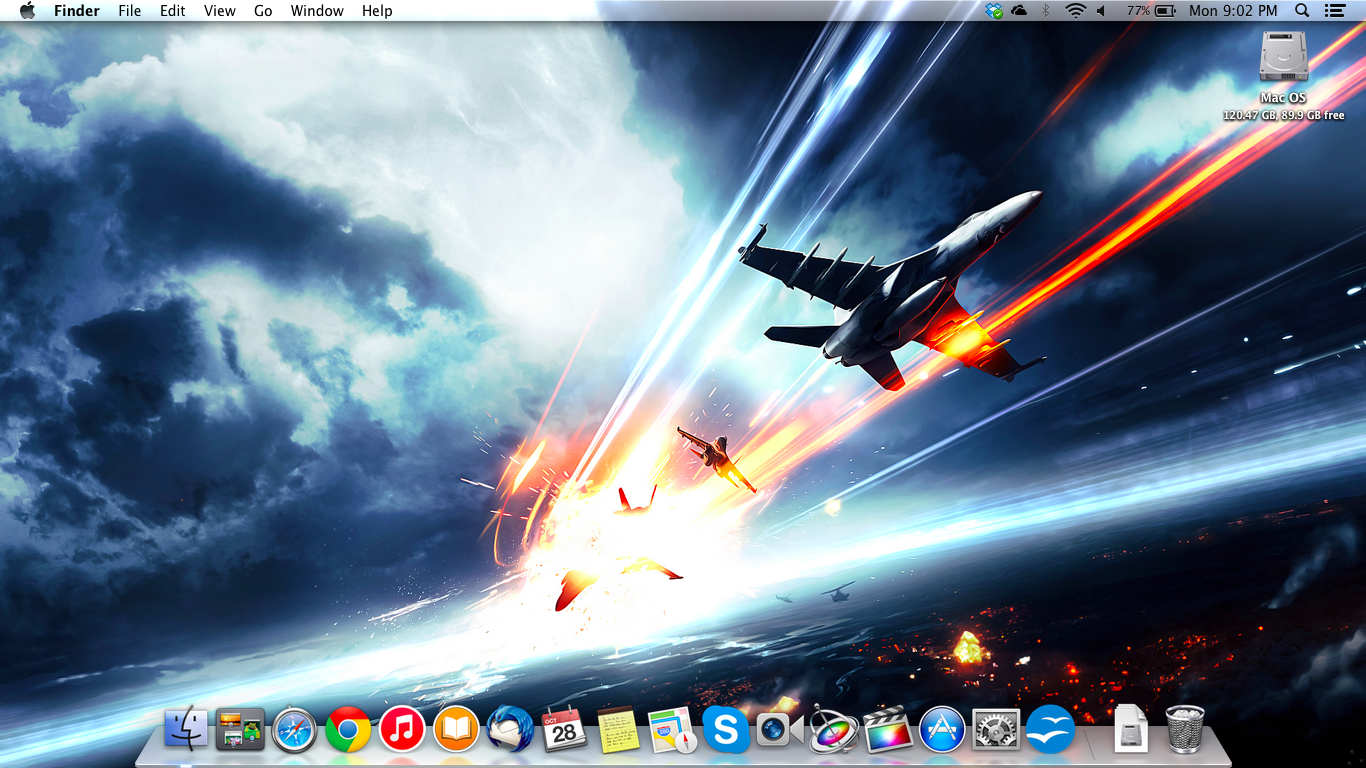
Task: Open System Preferences gear icon
Action: 996,730
